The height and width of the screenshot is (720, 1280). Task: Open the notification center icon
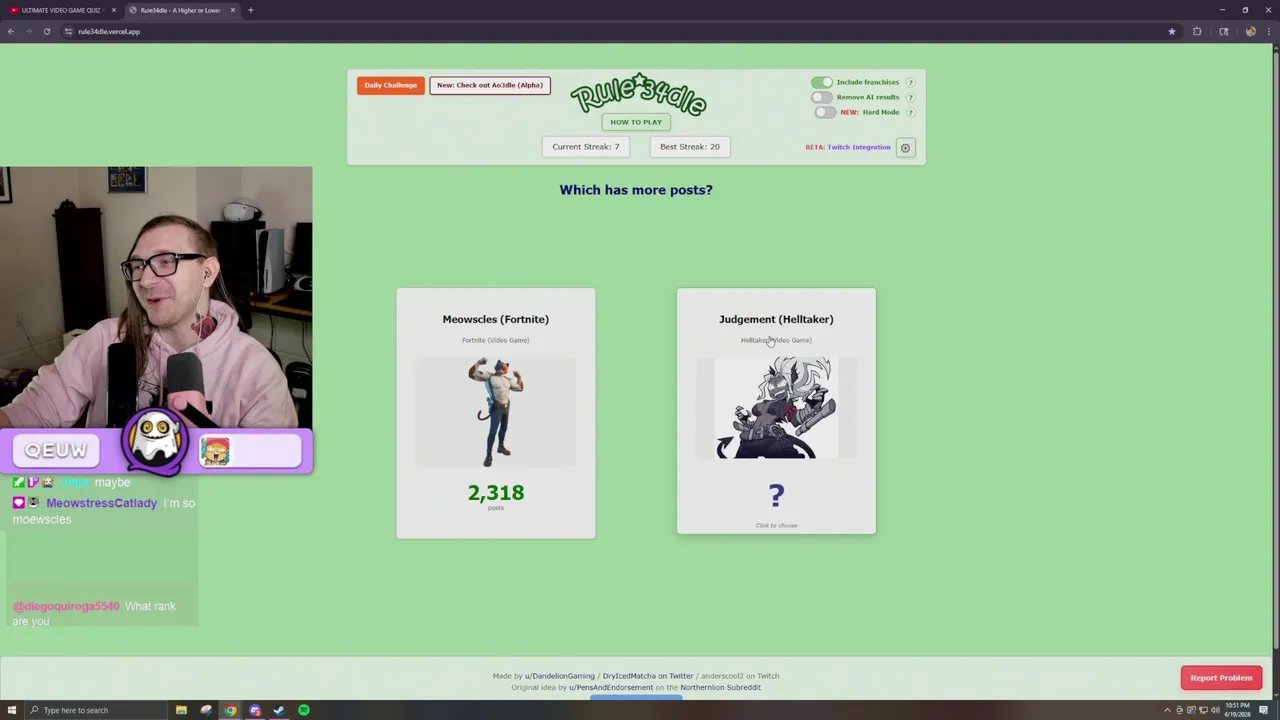1264,710
